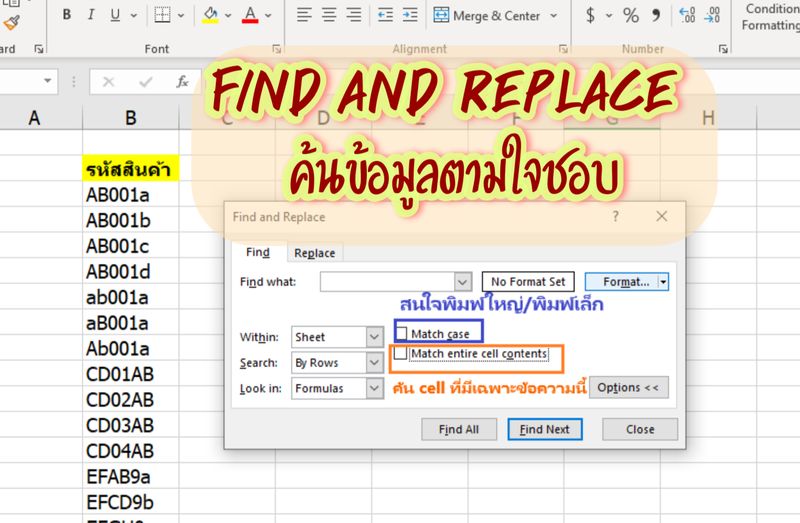800x523 pixels.
Task: Switch to the Replace tab
Action: tap(315, 253)
